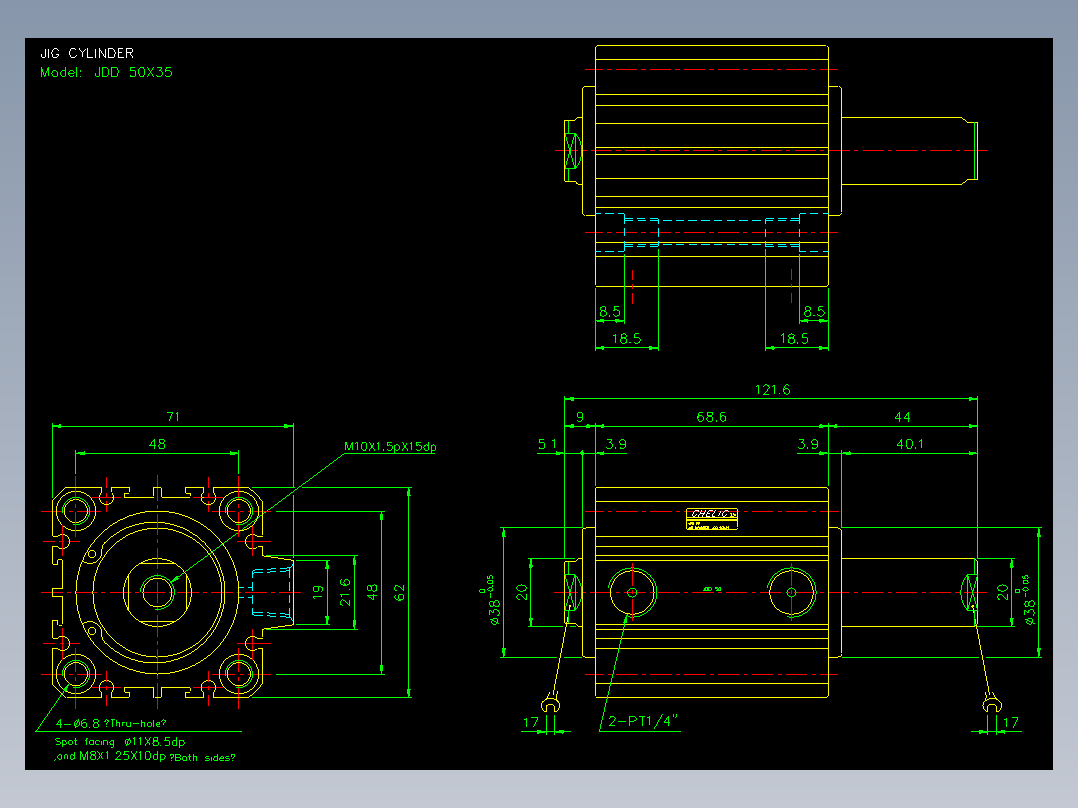Select the vertical '48' dimension beside 62

[372, 592]
